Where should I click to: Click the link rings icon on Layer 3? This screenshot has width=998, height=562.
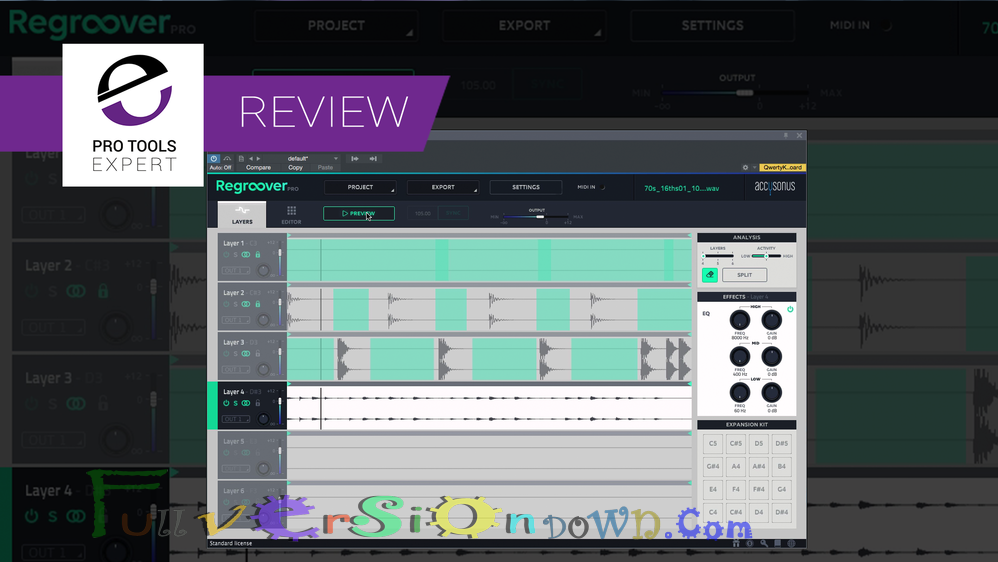(x=246, y=353)
